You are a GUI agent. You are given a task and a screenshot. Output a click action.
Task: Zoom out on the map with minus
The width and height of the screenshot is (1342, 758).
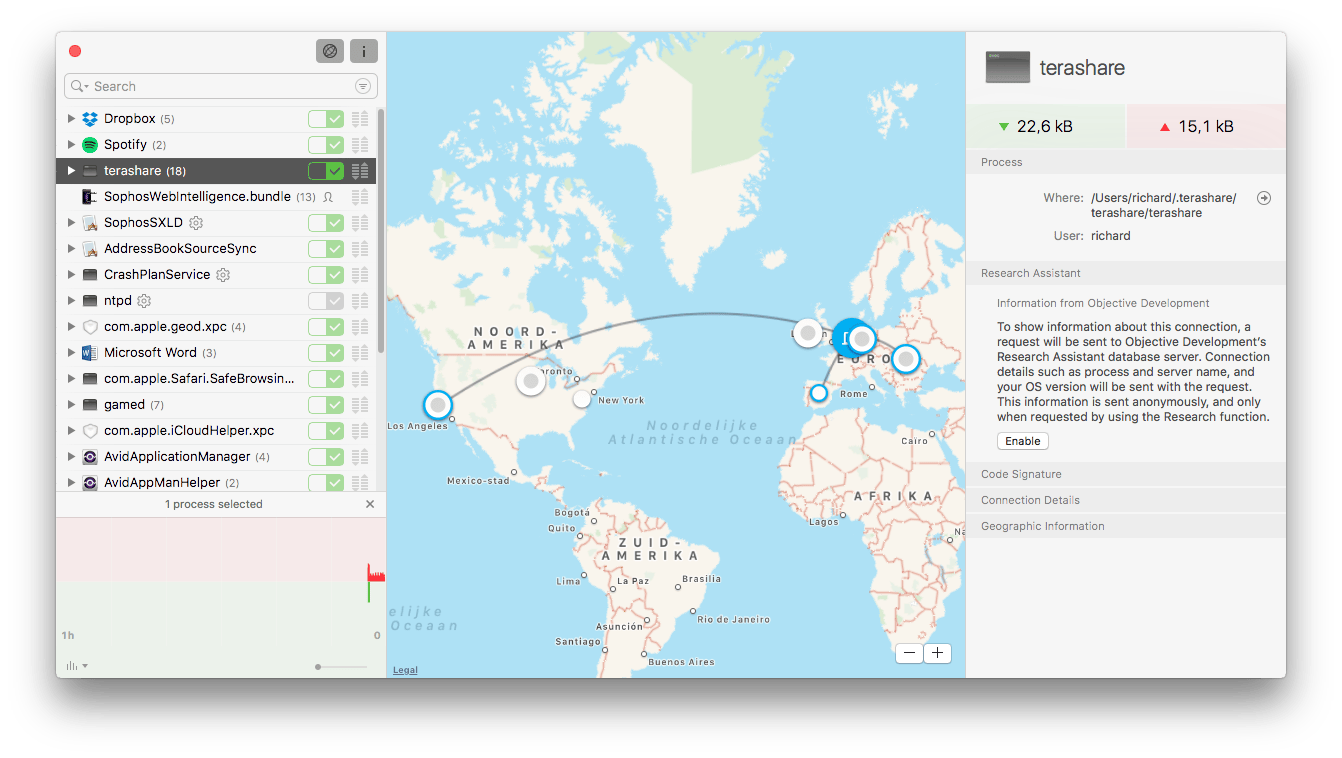(x=910, y=653)
